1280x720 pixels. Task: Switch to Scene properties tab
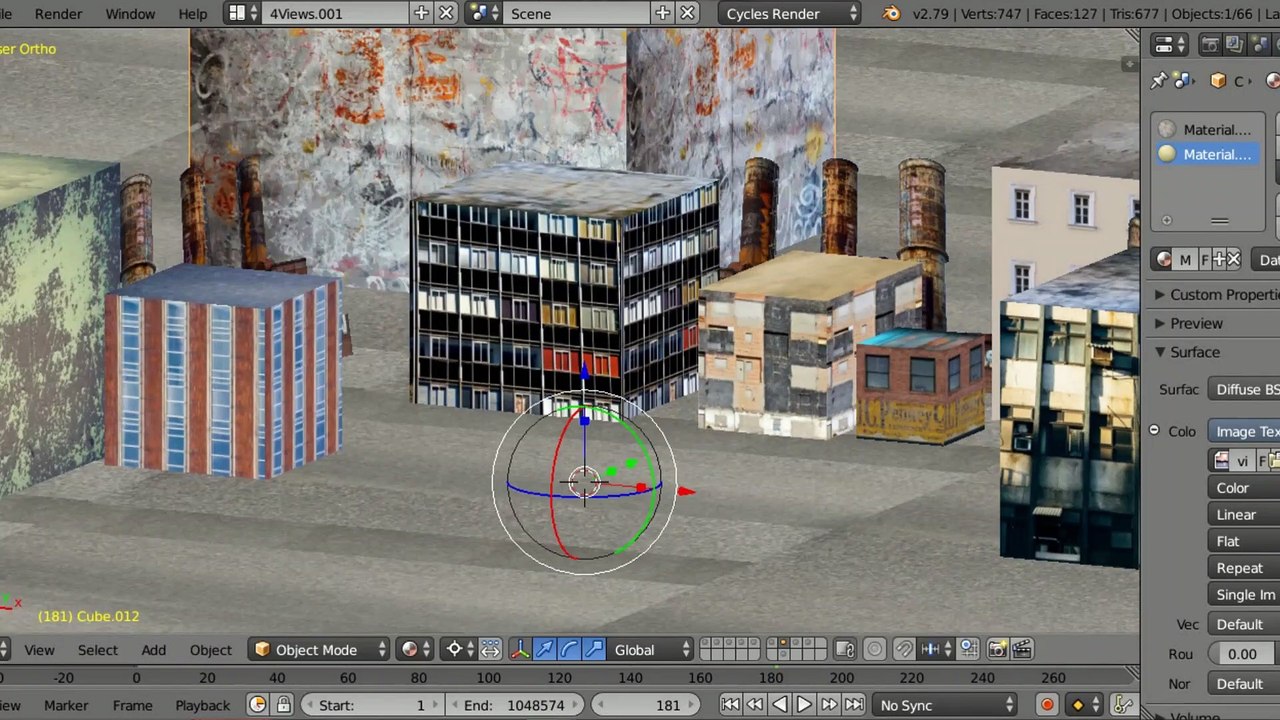(x=1258, y=45)
